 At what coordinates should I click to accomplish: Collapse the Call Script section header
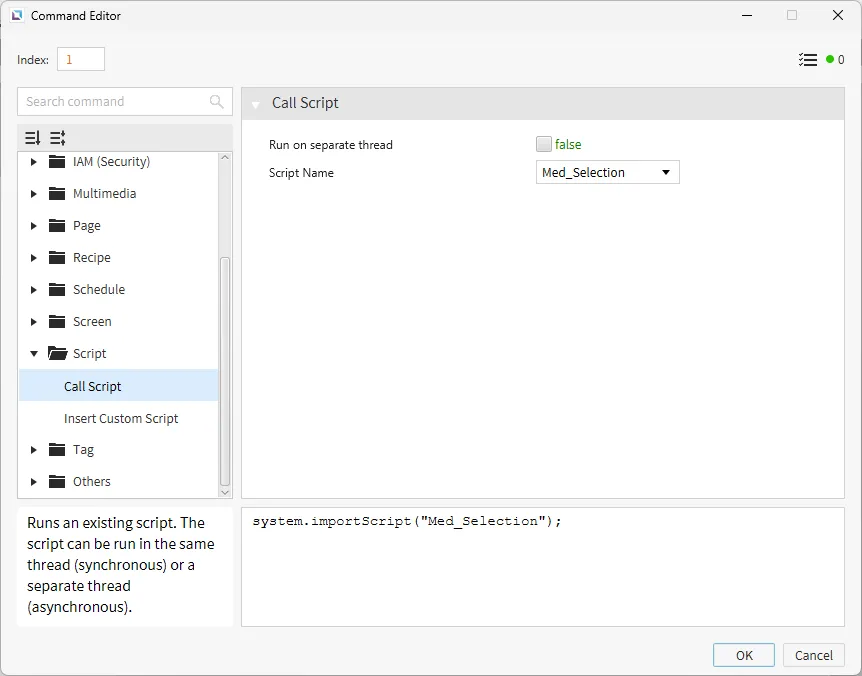click(x=256, y=103)
